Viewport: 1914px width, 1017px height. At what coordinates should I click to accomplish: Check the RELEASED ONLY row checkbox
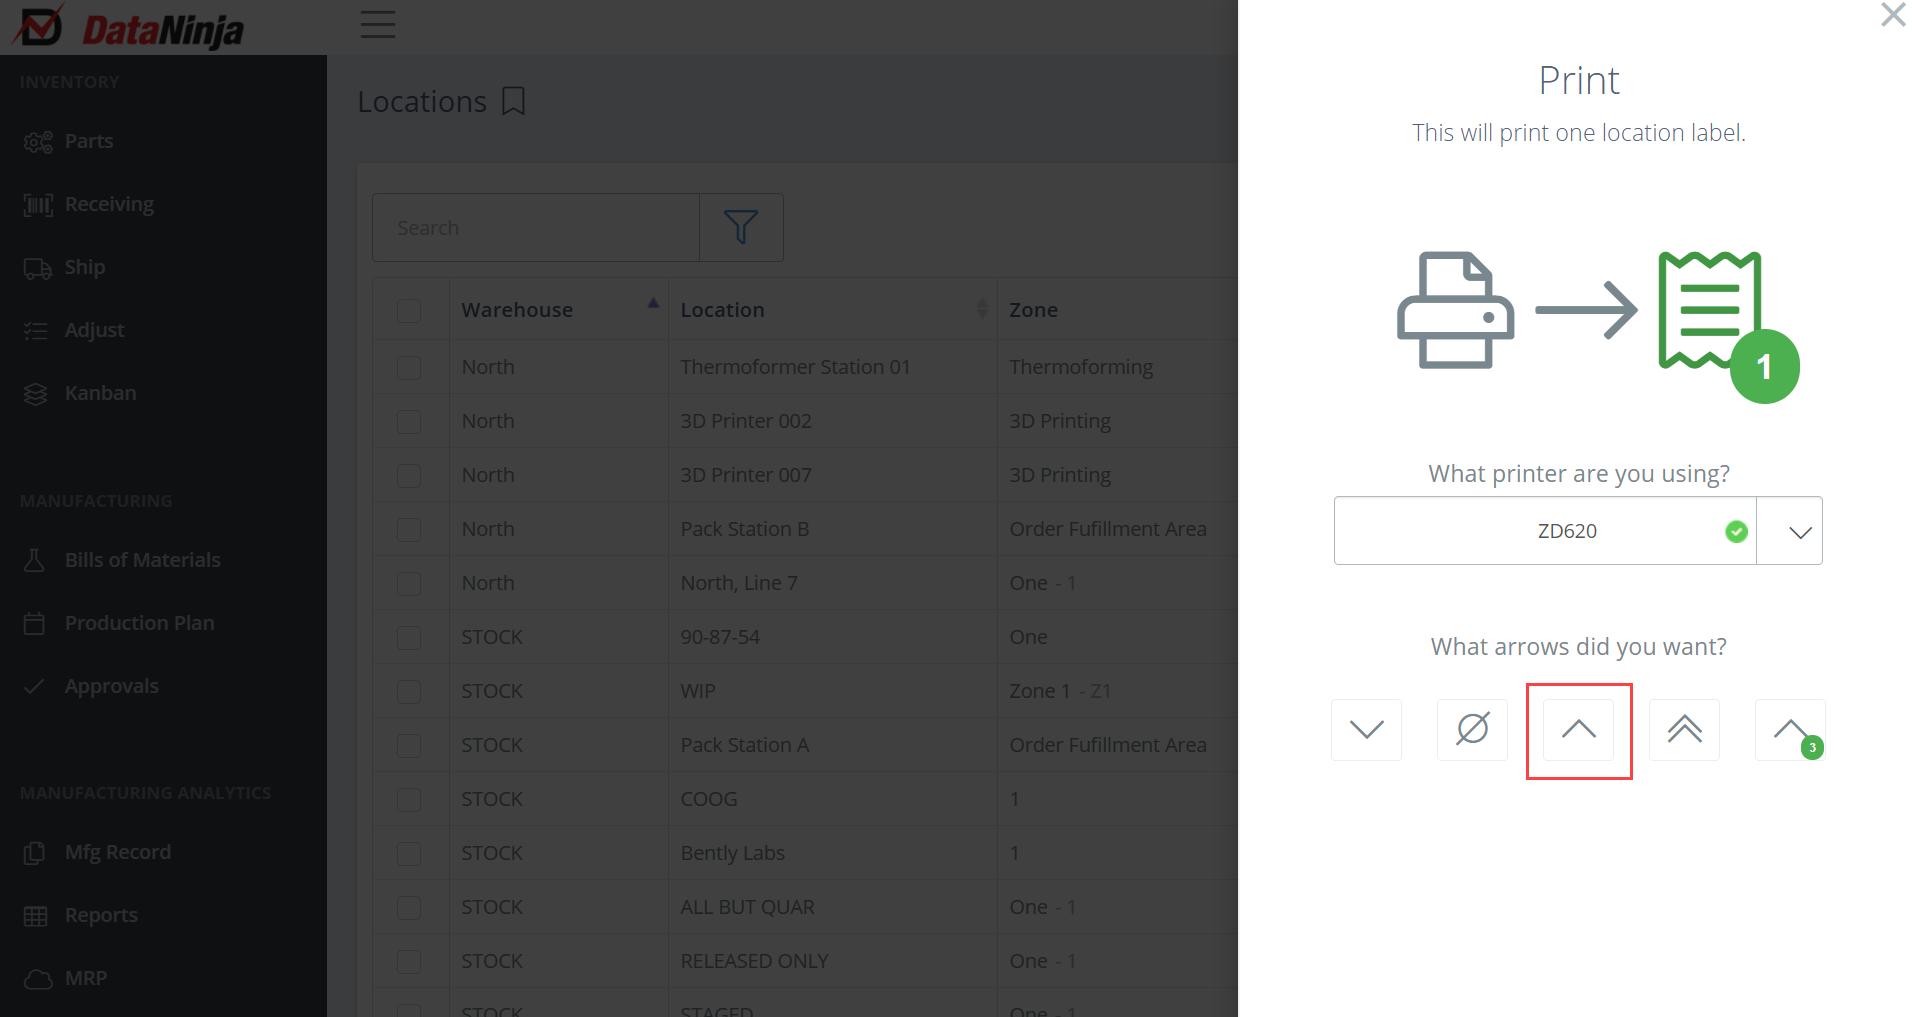click(409, 961)
